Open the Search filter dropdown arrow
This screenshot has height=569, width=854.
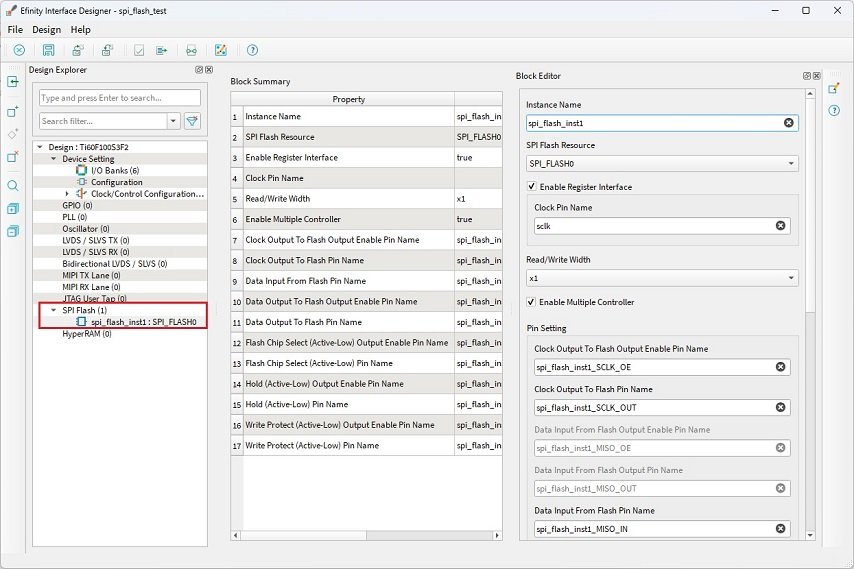click(173, 121)
